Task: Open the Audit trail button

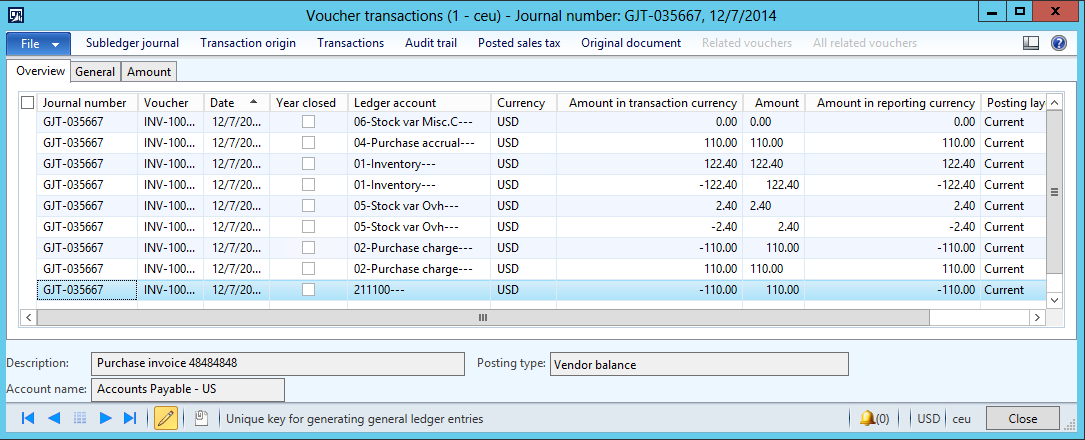Action: [431, 43]
